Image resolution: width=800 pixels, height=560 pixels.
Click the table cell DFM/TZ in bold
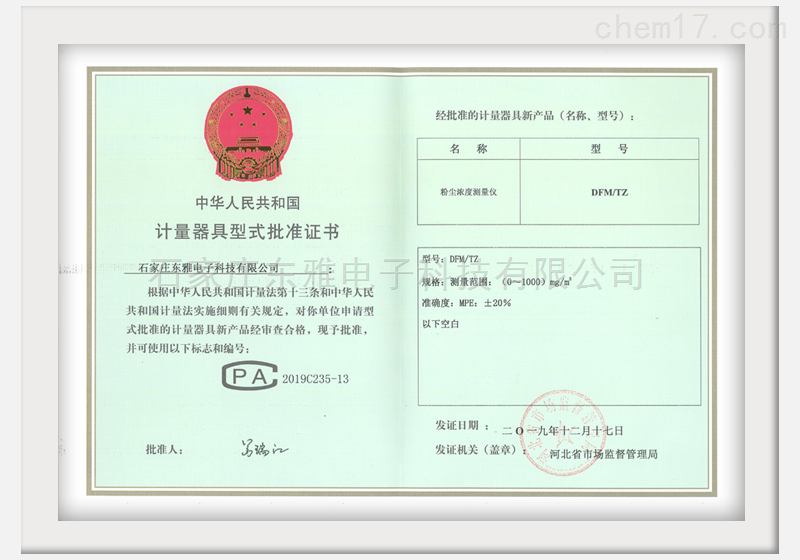[x=609, y=192]
